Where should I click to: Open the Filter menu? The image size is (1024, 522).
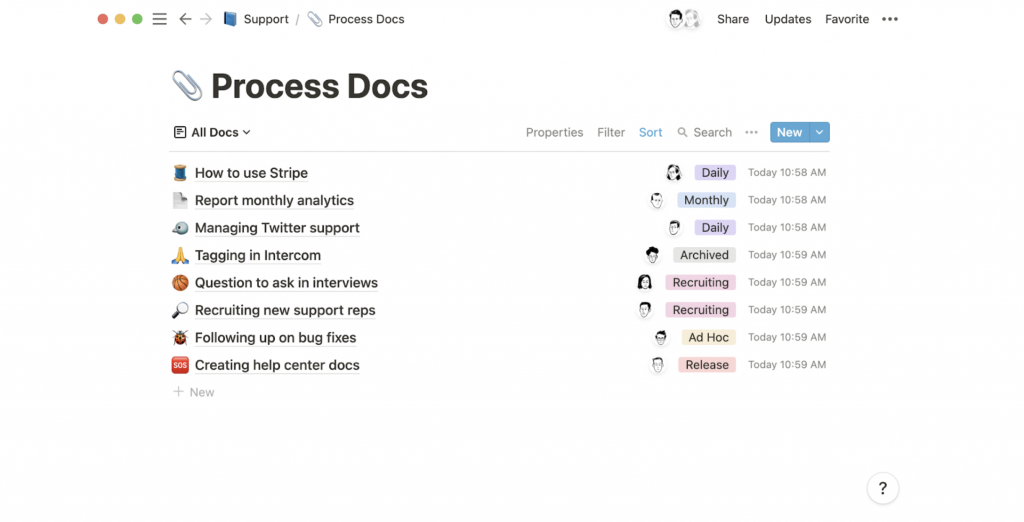(611, 132)
